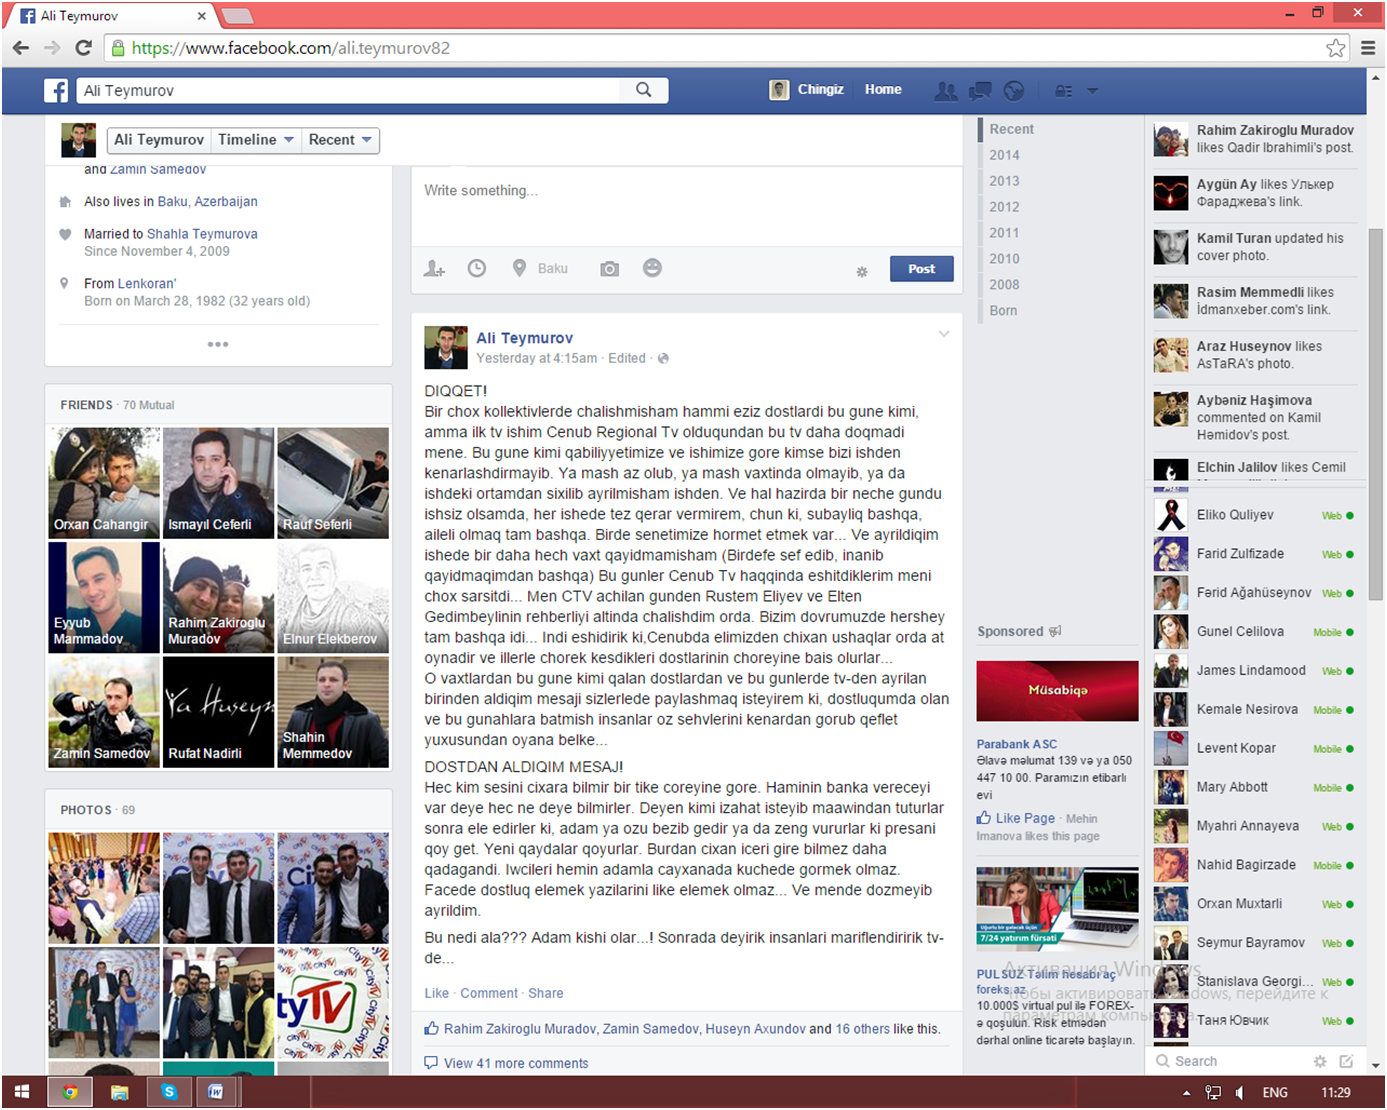This screenshot has height=1110, width=1387.
Task: Open the messages icon in header
Action: (x=980, y=91)
